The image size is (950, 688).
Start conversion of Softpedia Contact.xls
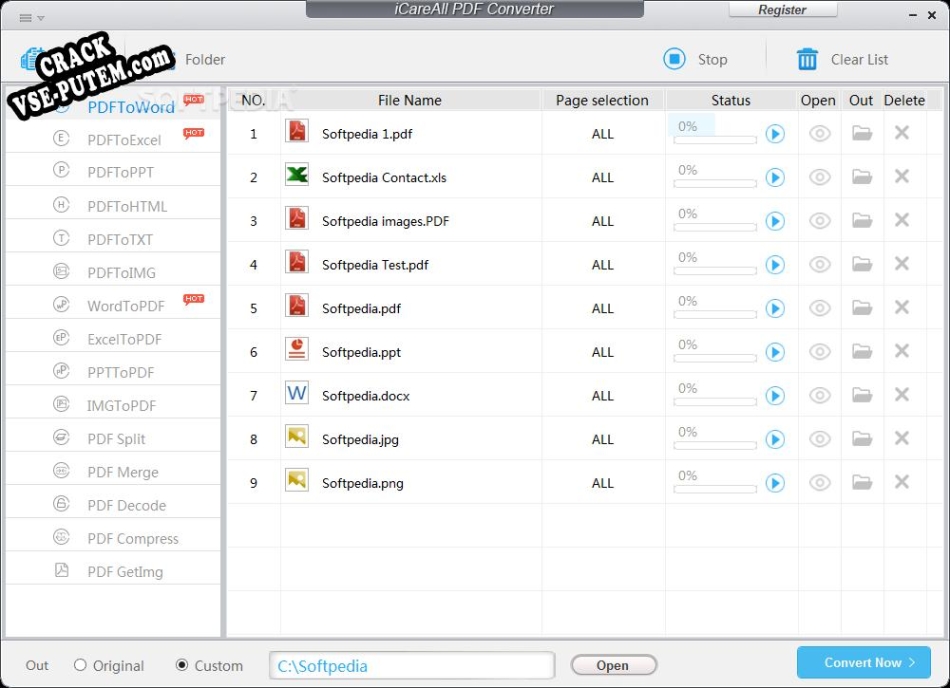pyautogui.click(x=775, y=177)
